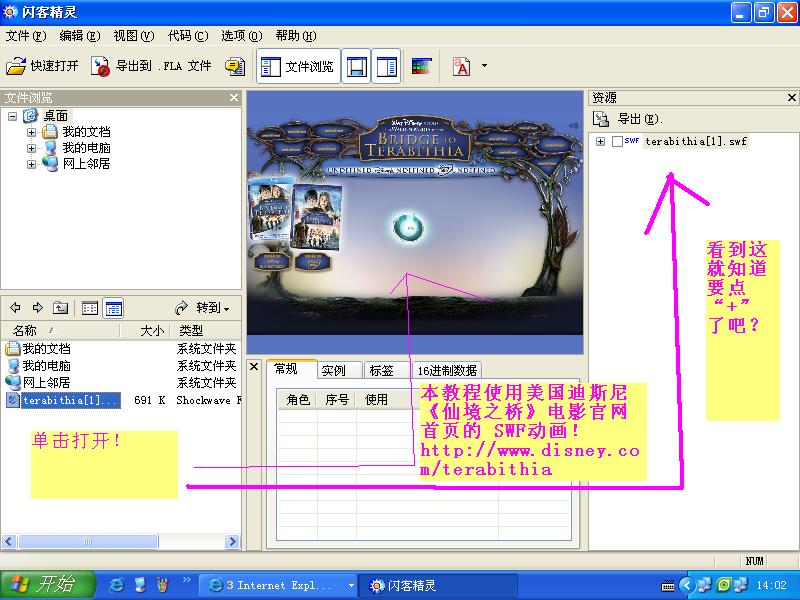Expand Network Neighborhood (网上邻居) tree node

(32, 164)
